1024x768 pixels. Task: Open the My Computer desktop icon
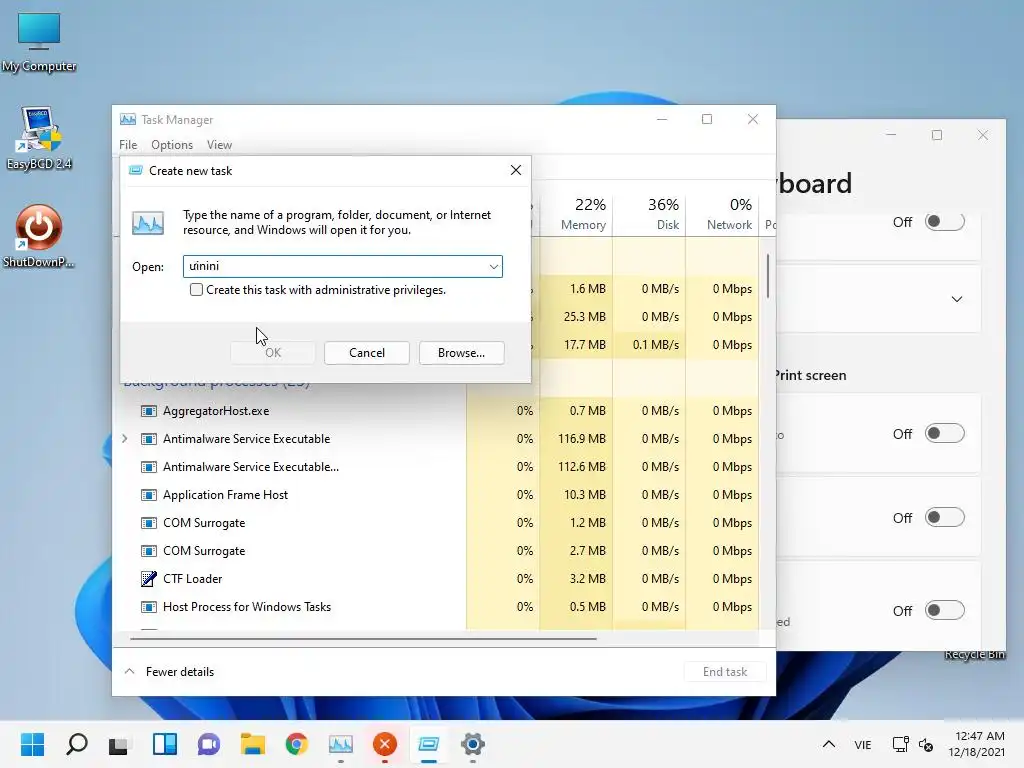click(39, 42)
